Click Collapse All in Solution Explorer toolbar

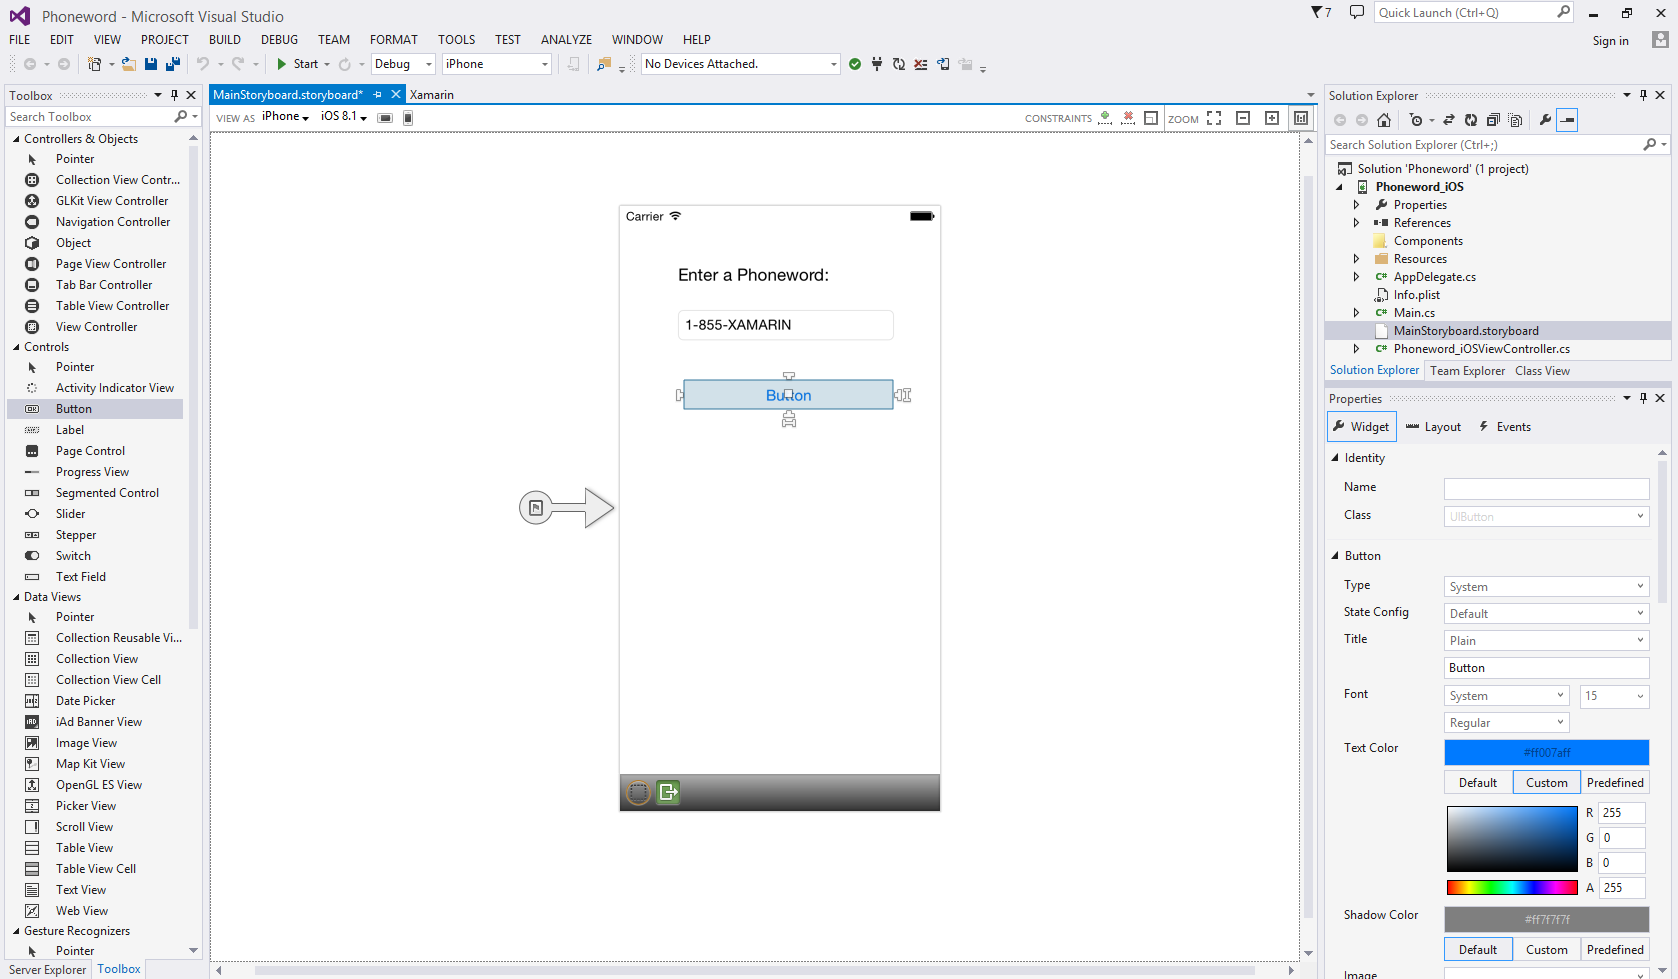(1493, 120)
